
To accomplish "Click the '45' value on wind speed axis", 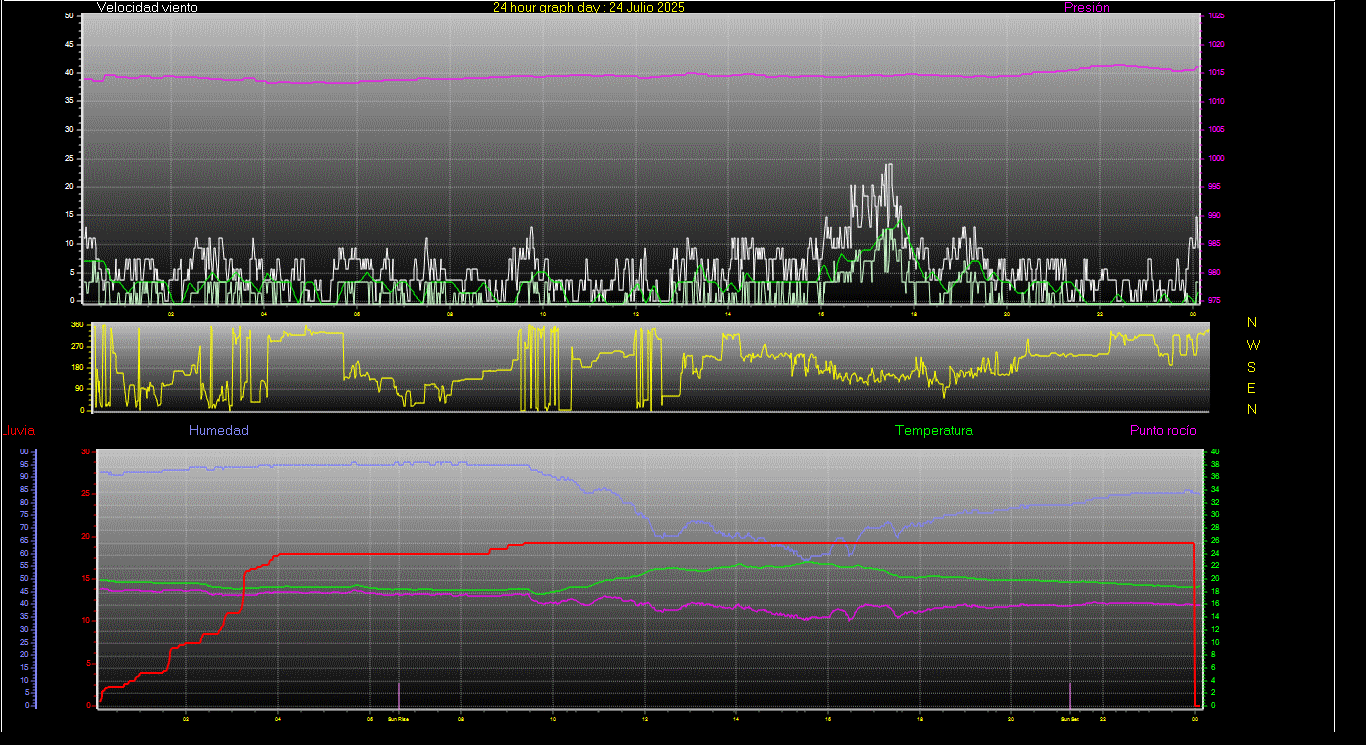I will pyautogui.click(x=69, y=44).
